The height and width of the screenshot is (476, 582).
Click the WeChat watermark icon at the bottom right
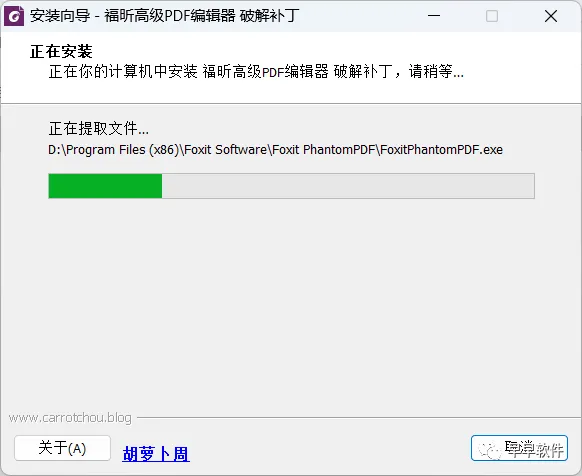489,450
